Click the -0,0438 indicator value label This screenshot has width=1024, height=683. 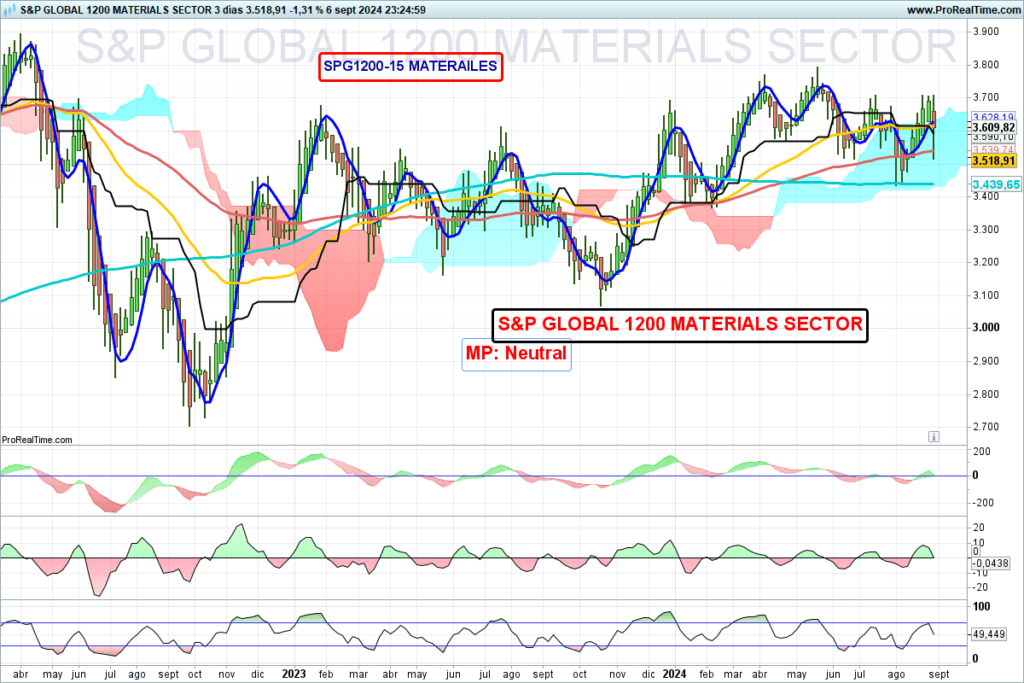(990, 563)
